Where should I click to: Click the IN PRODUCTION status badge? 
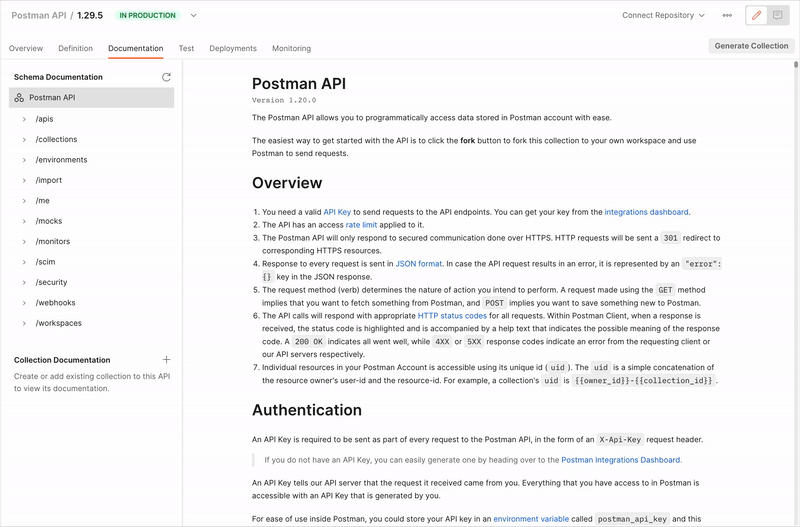click(x=147, y=15)
